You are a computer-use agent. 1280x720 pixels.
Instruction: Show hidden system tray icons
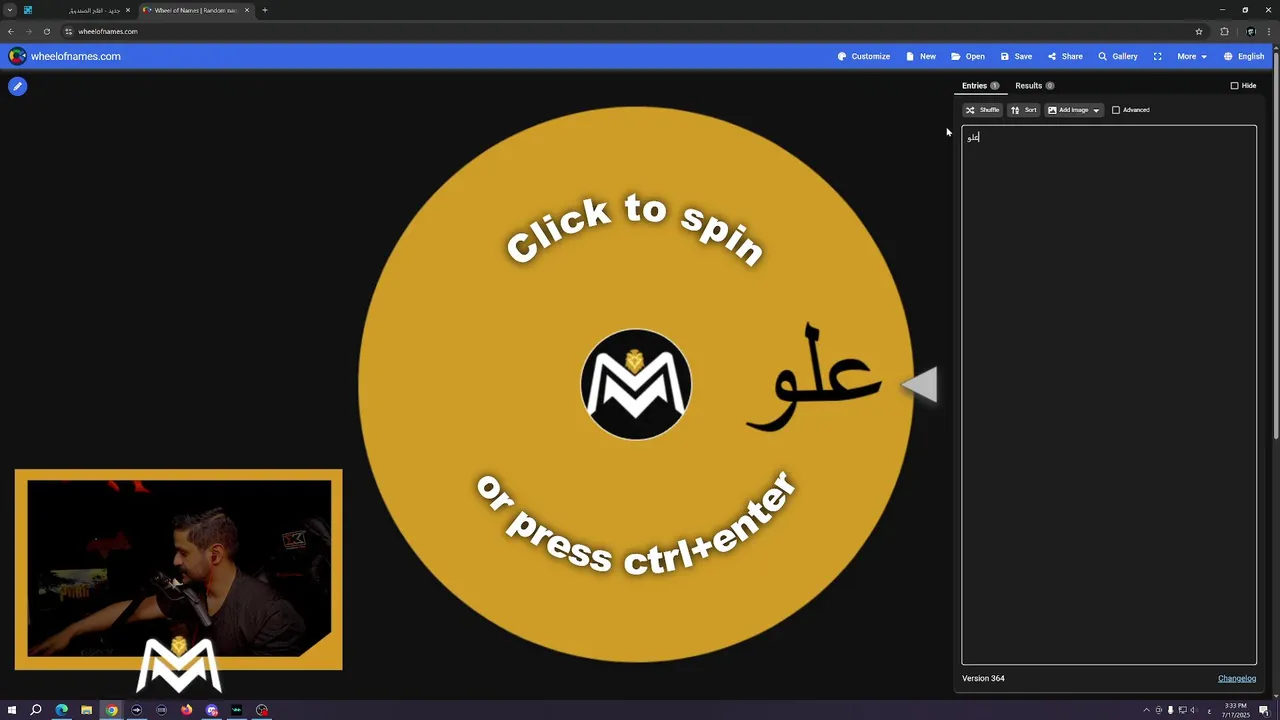(1146, 710)
